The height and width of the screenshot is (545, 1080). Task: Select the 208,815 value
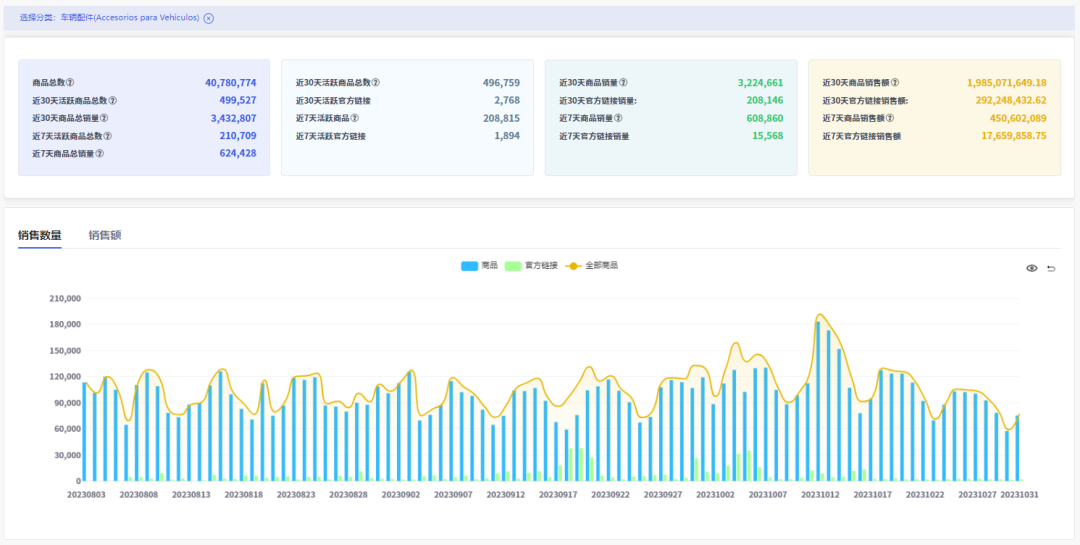click(x=501, y=119)
